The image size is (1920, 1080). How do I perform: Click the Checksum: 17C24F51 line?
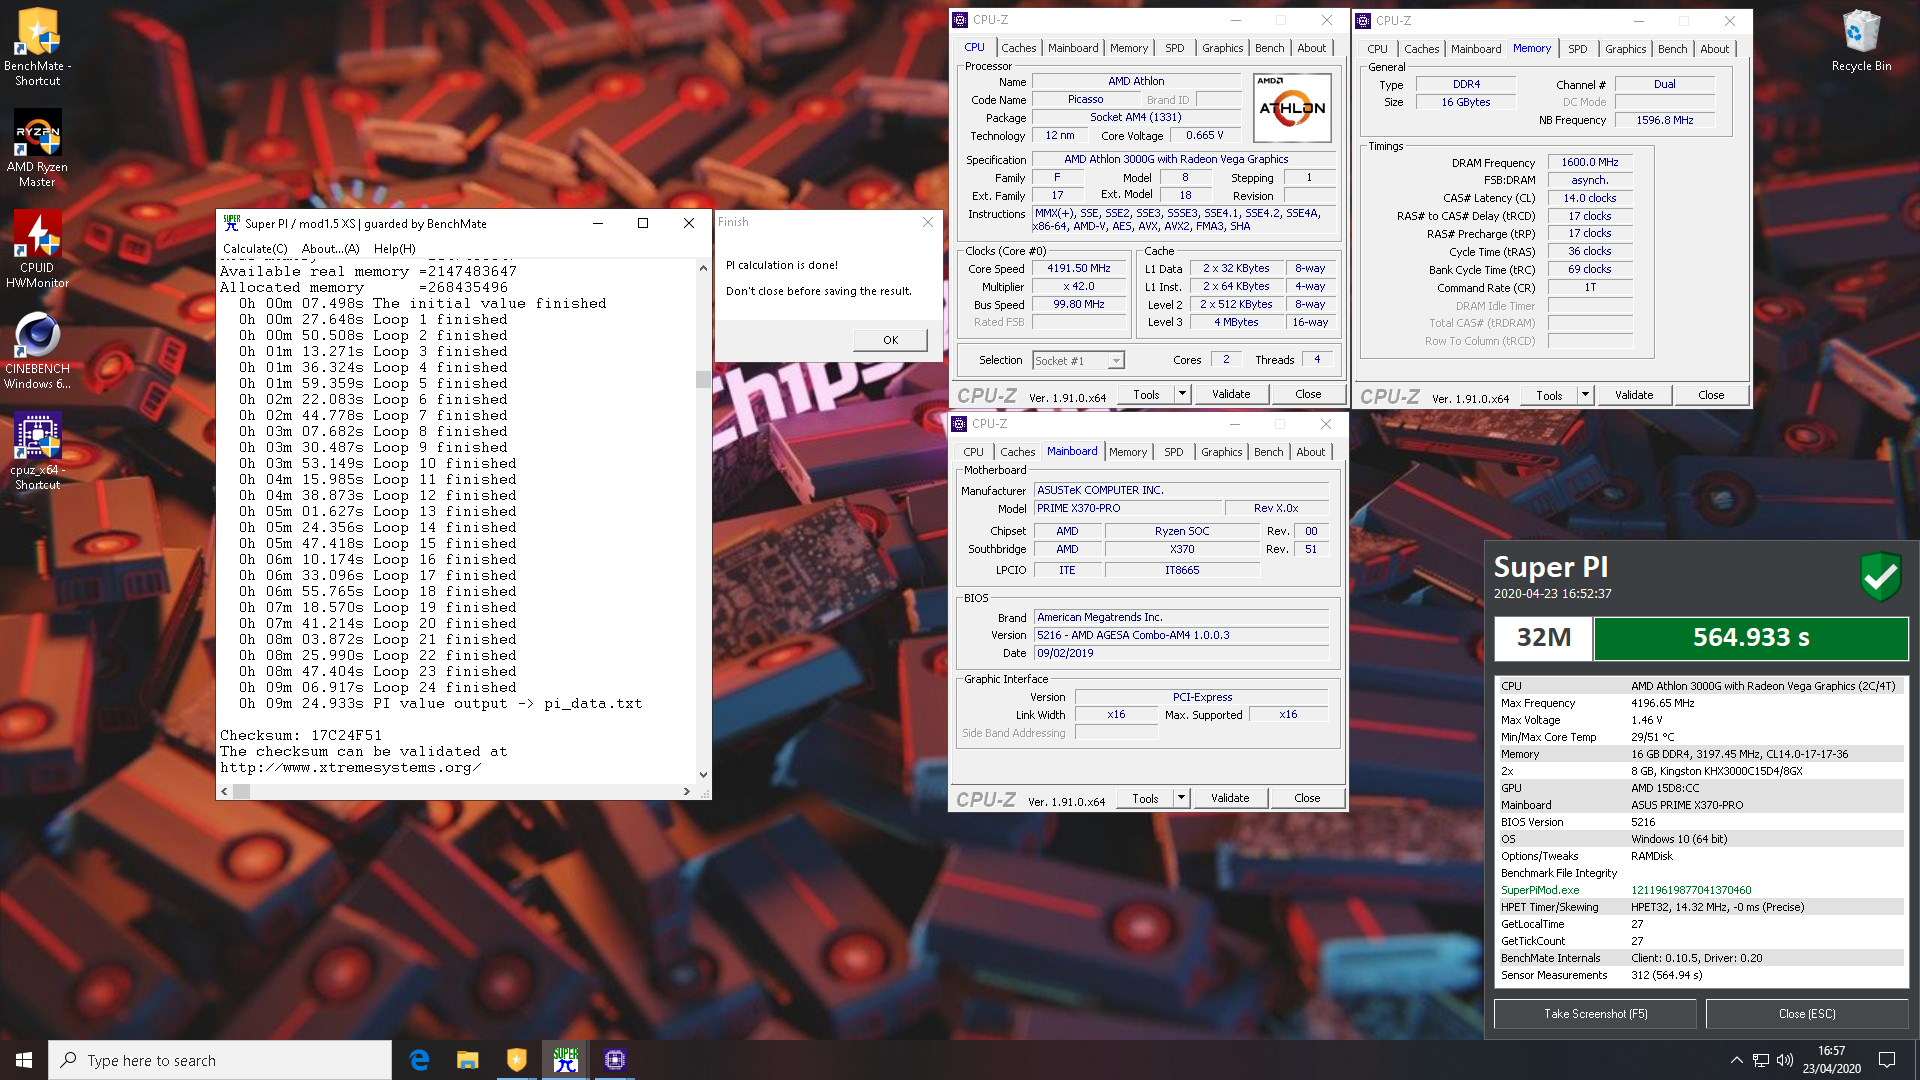coord(301,735)
